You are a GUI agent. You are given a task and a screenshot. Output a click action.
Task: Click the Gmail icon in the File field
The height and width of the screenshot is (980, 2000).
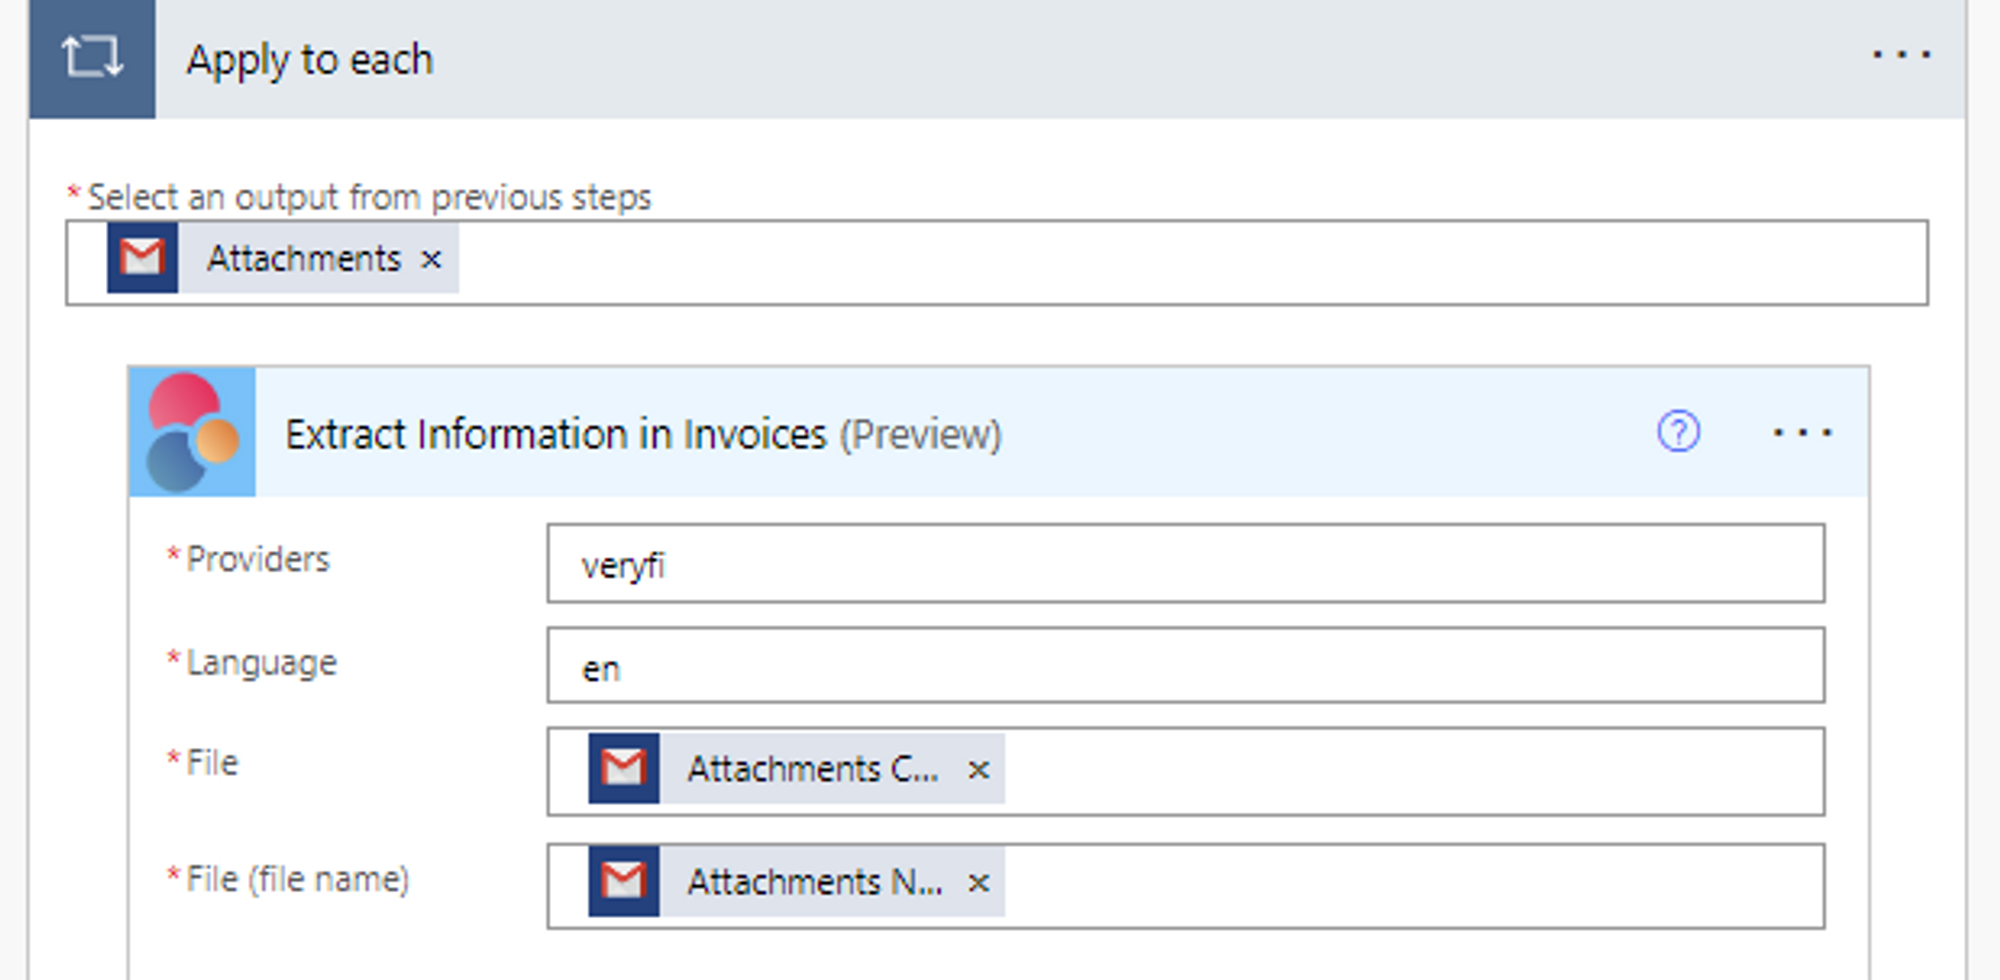tap(624, 768)
